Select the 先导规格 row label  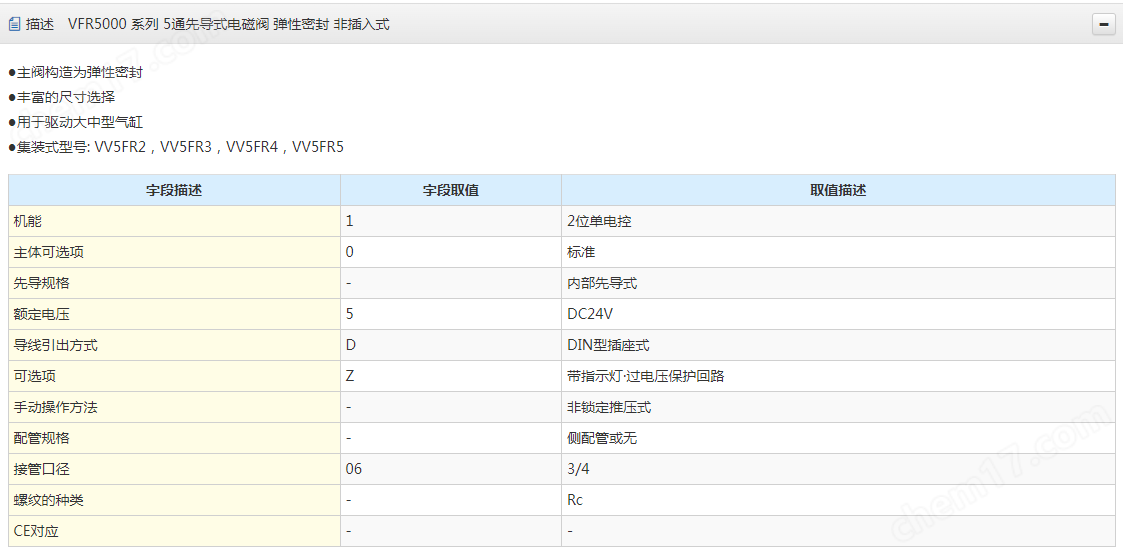pos(174,283)
